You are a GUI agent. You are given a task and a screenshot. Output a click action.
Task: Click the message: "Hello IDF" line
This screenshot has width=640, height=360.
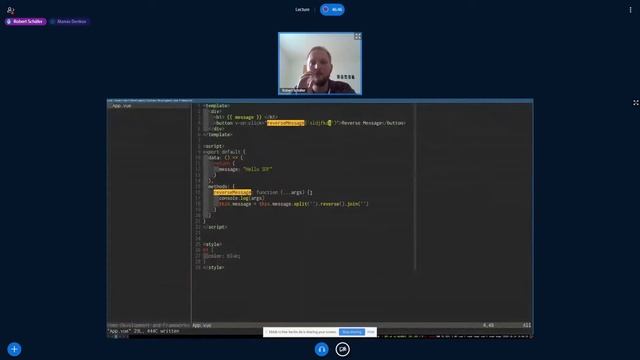(x=245, y=169)
